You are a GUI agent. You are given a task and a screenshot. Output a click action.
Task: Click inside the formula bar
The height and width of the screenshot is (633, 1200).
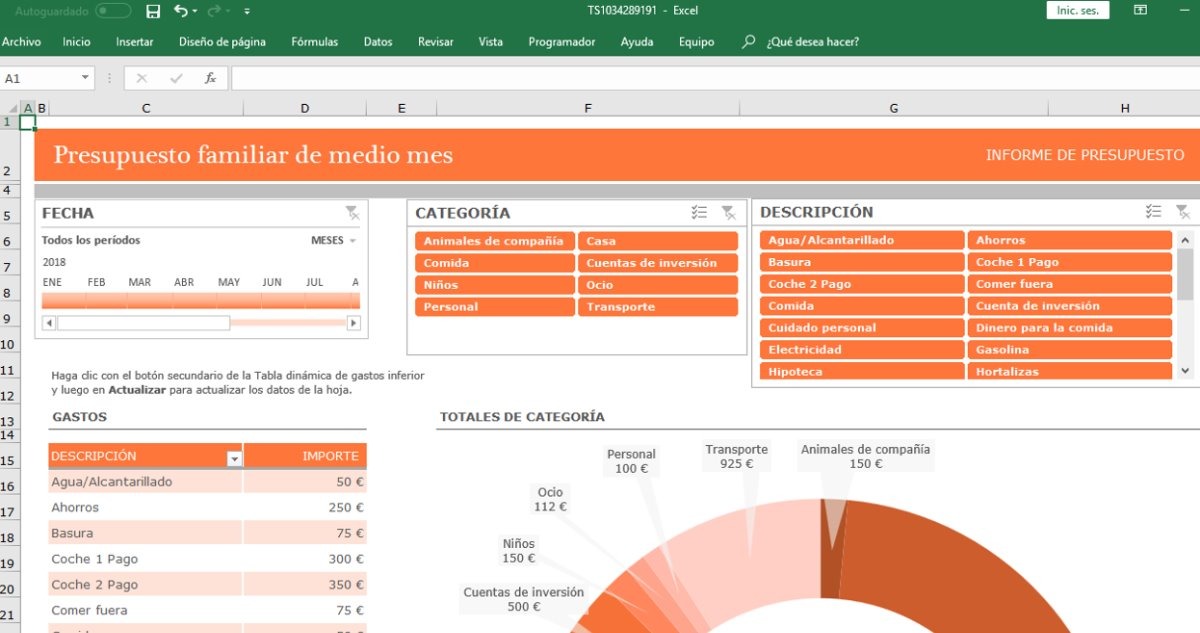(714, 78)
